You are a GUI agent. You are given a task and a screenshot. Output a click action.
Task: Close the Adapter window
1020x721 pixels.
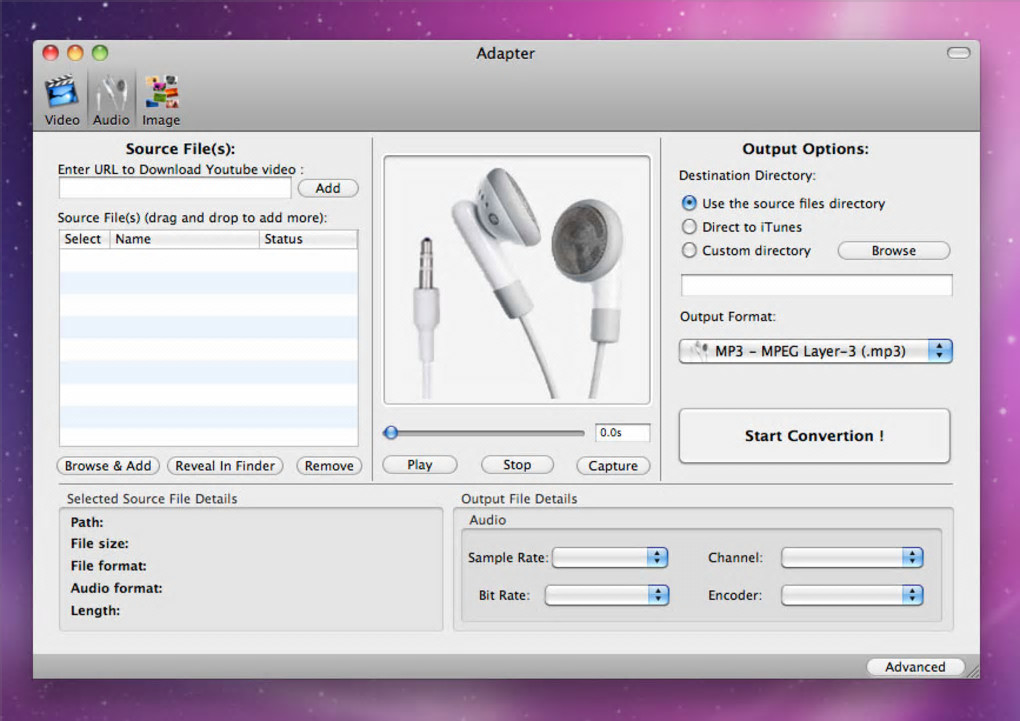[51, 53]
